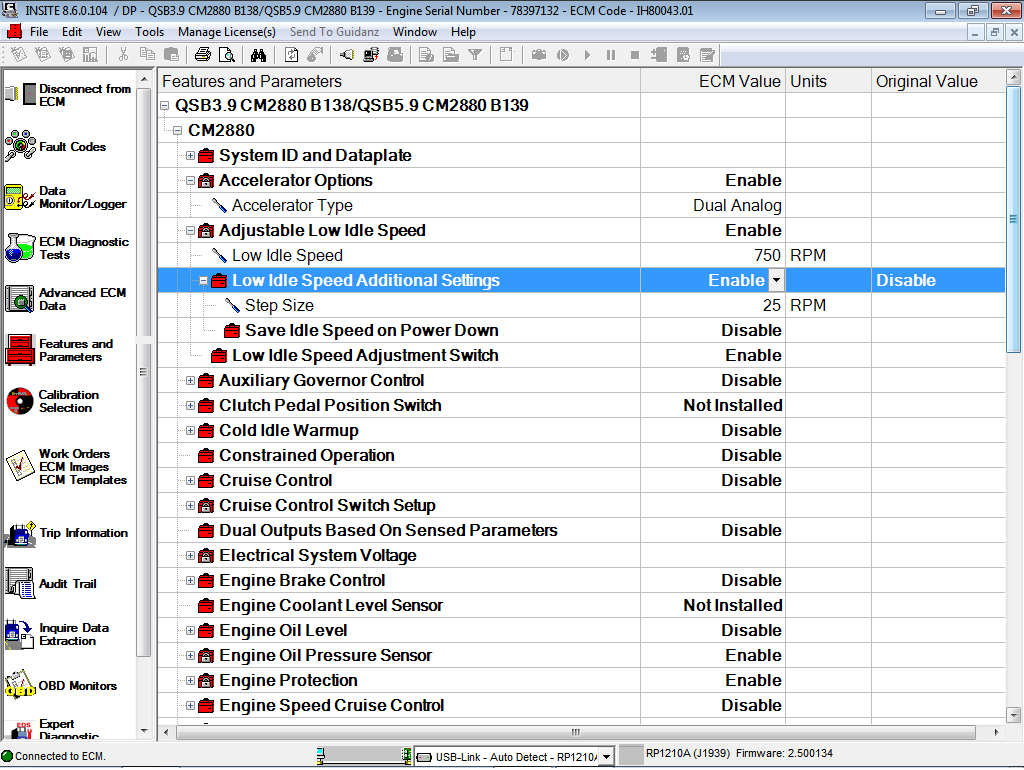The width and height of the screenshot is (1024, 770).
Task: Click the Connect to ECM plug icon
Action: [347, 55]
